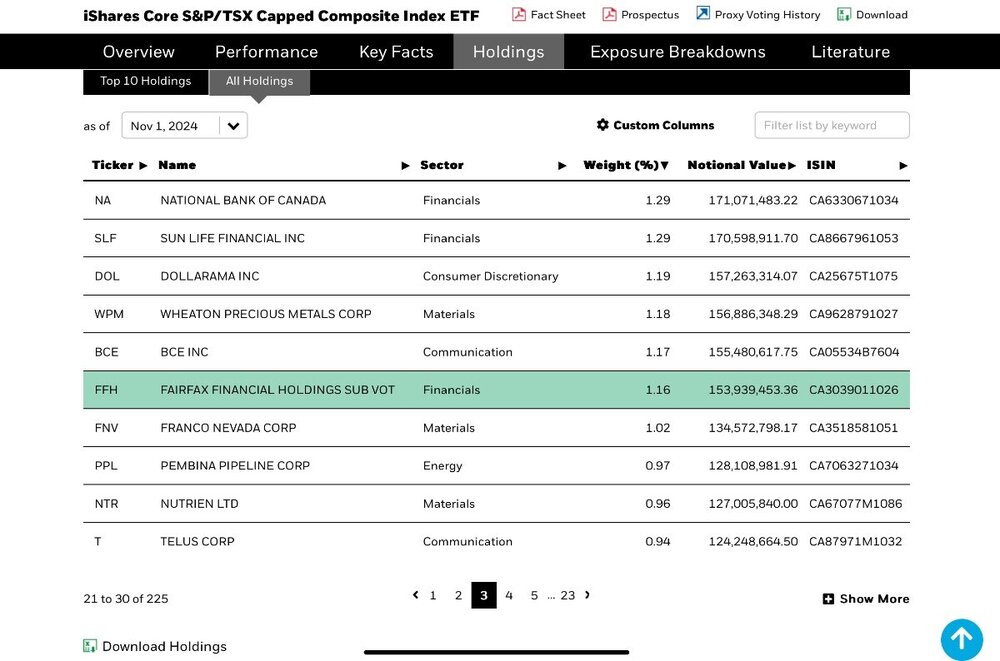Focus the Filter list by keyword field

click(832, 125)
